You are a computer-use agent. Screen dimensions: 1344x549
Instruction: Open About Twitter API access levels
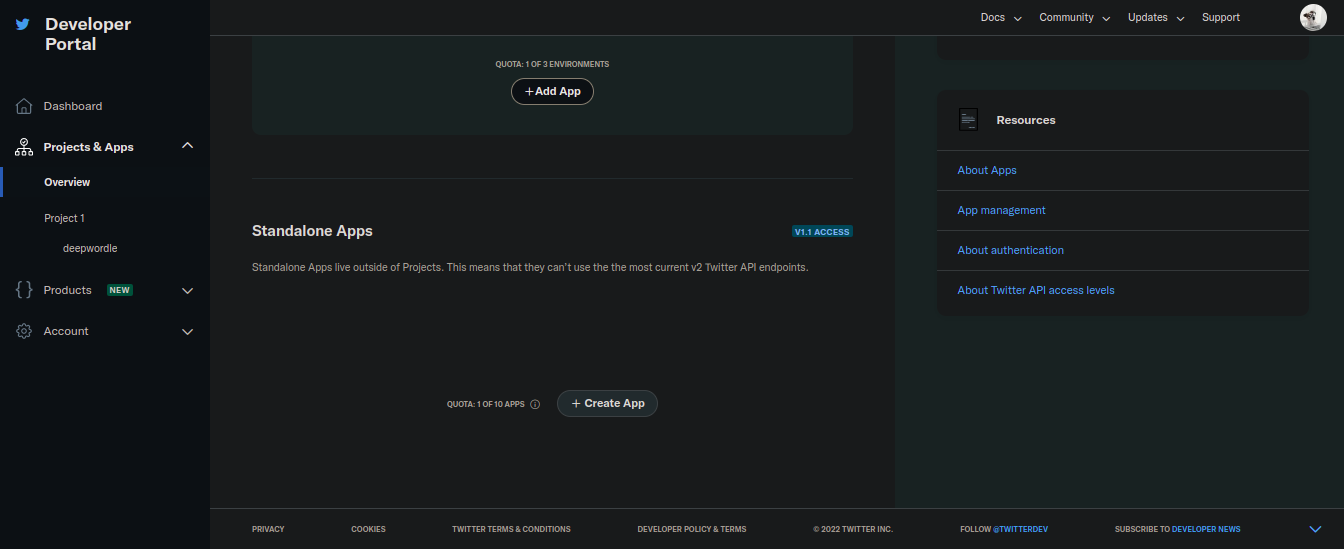[1035, 290]
